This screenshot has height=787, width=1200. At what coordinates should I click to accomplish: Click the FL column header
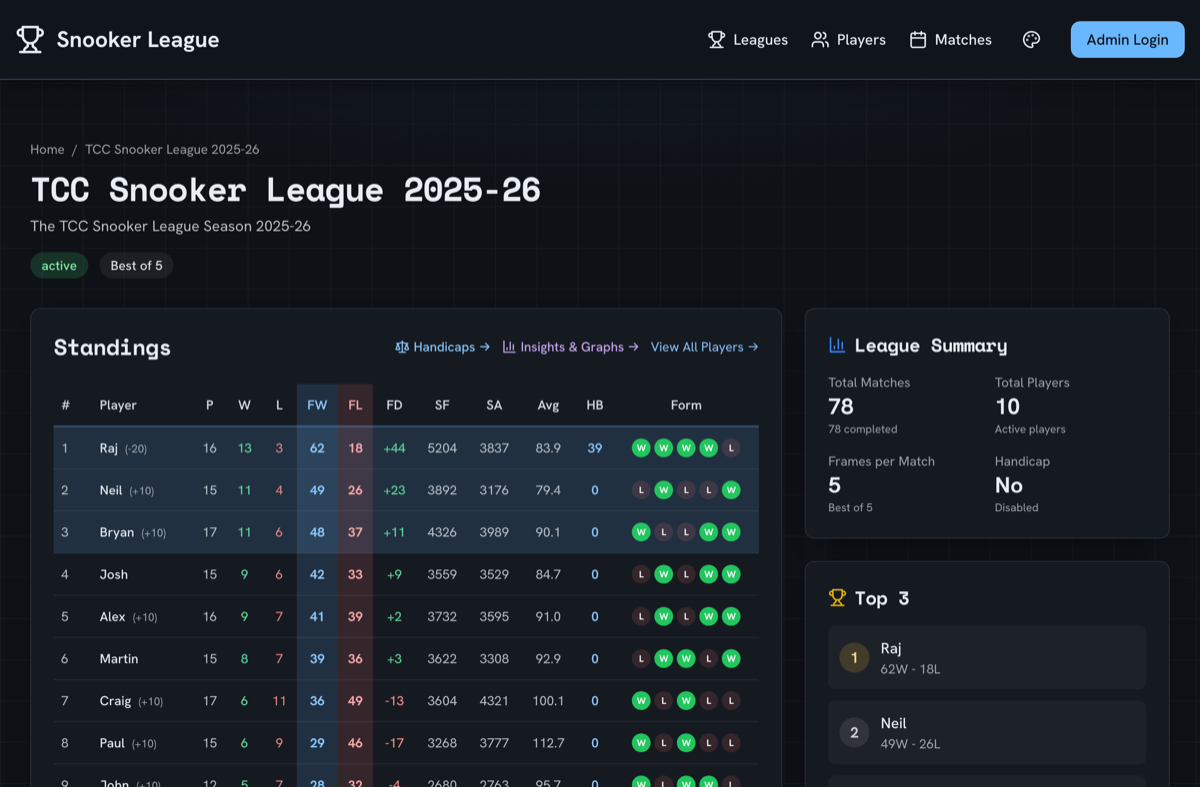click(355, 405)
